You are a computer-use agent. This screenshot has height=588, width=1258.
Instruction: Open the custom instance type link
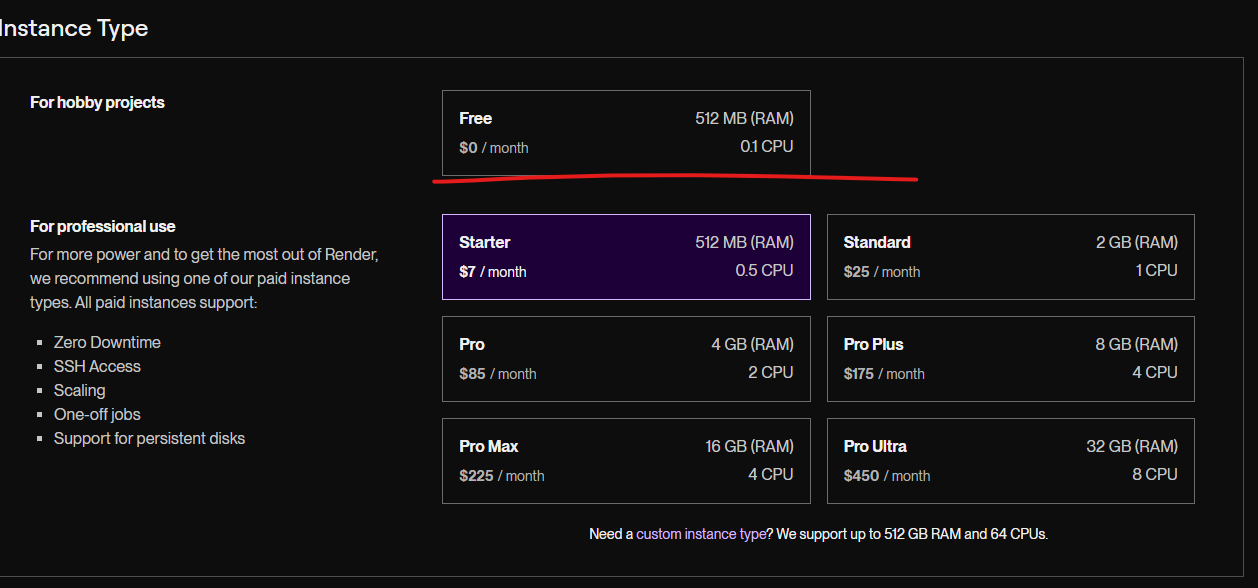(701, 534)
